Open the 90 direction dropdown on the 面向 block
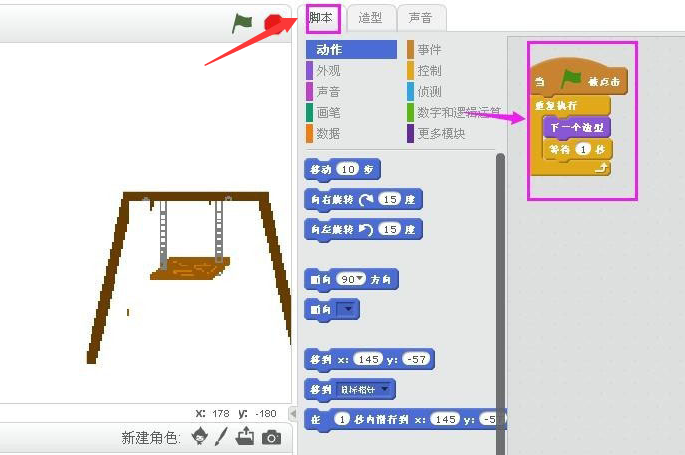Image resolution: width=685 pixels, height=455 pixels. 354,279
